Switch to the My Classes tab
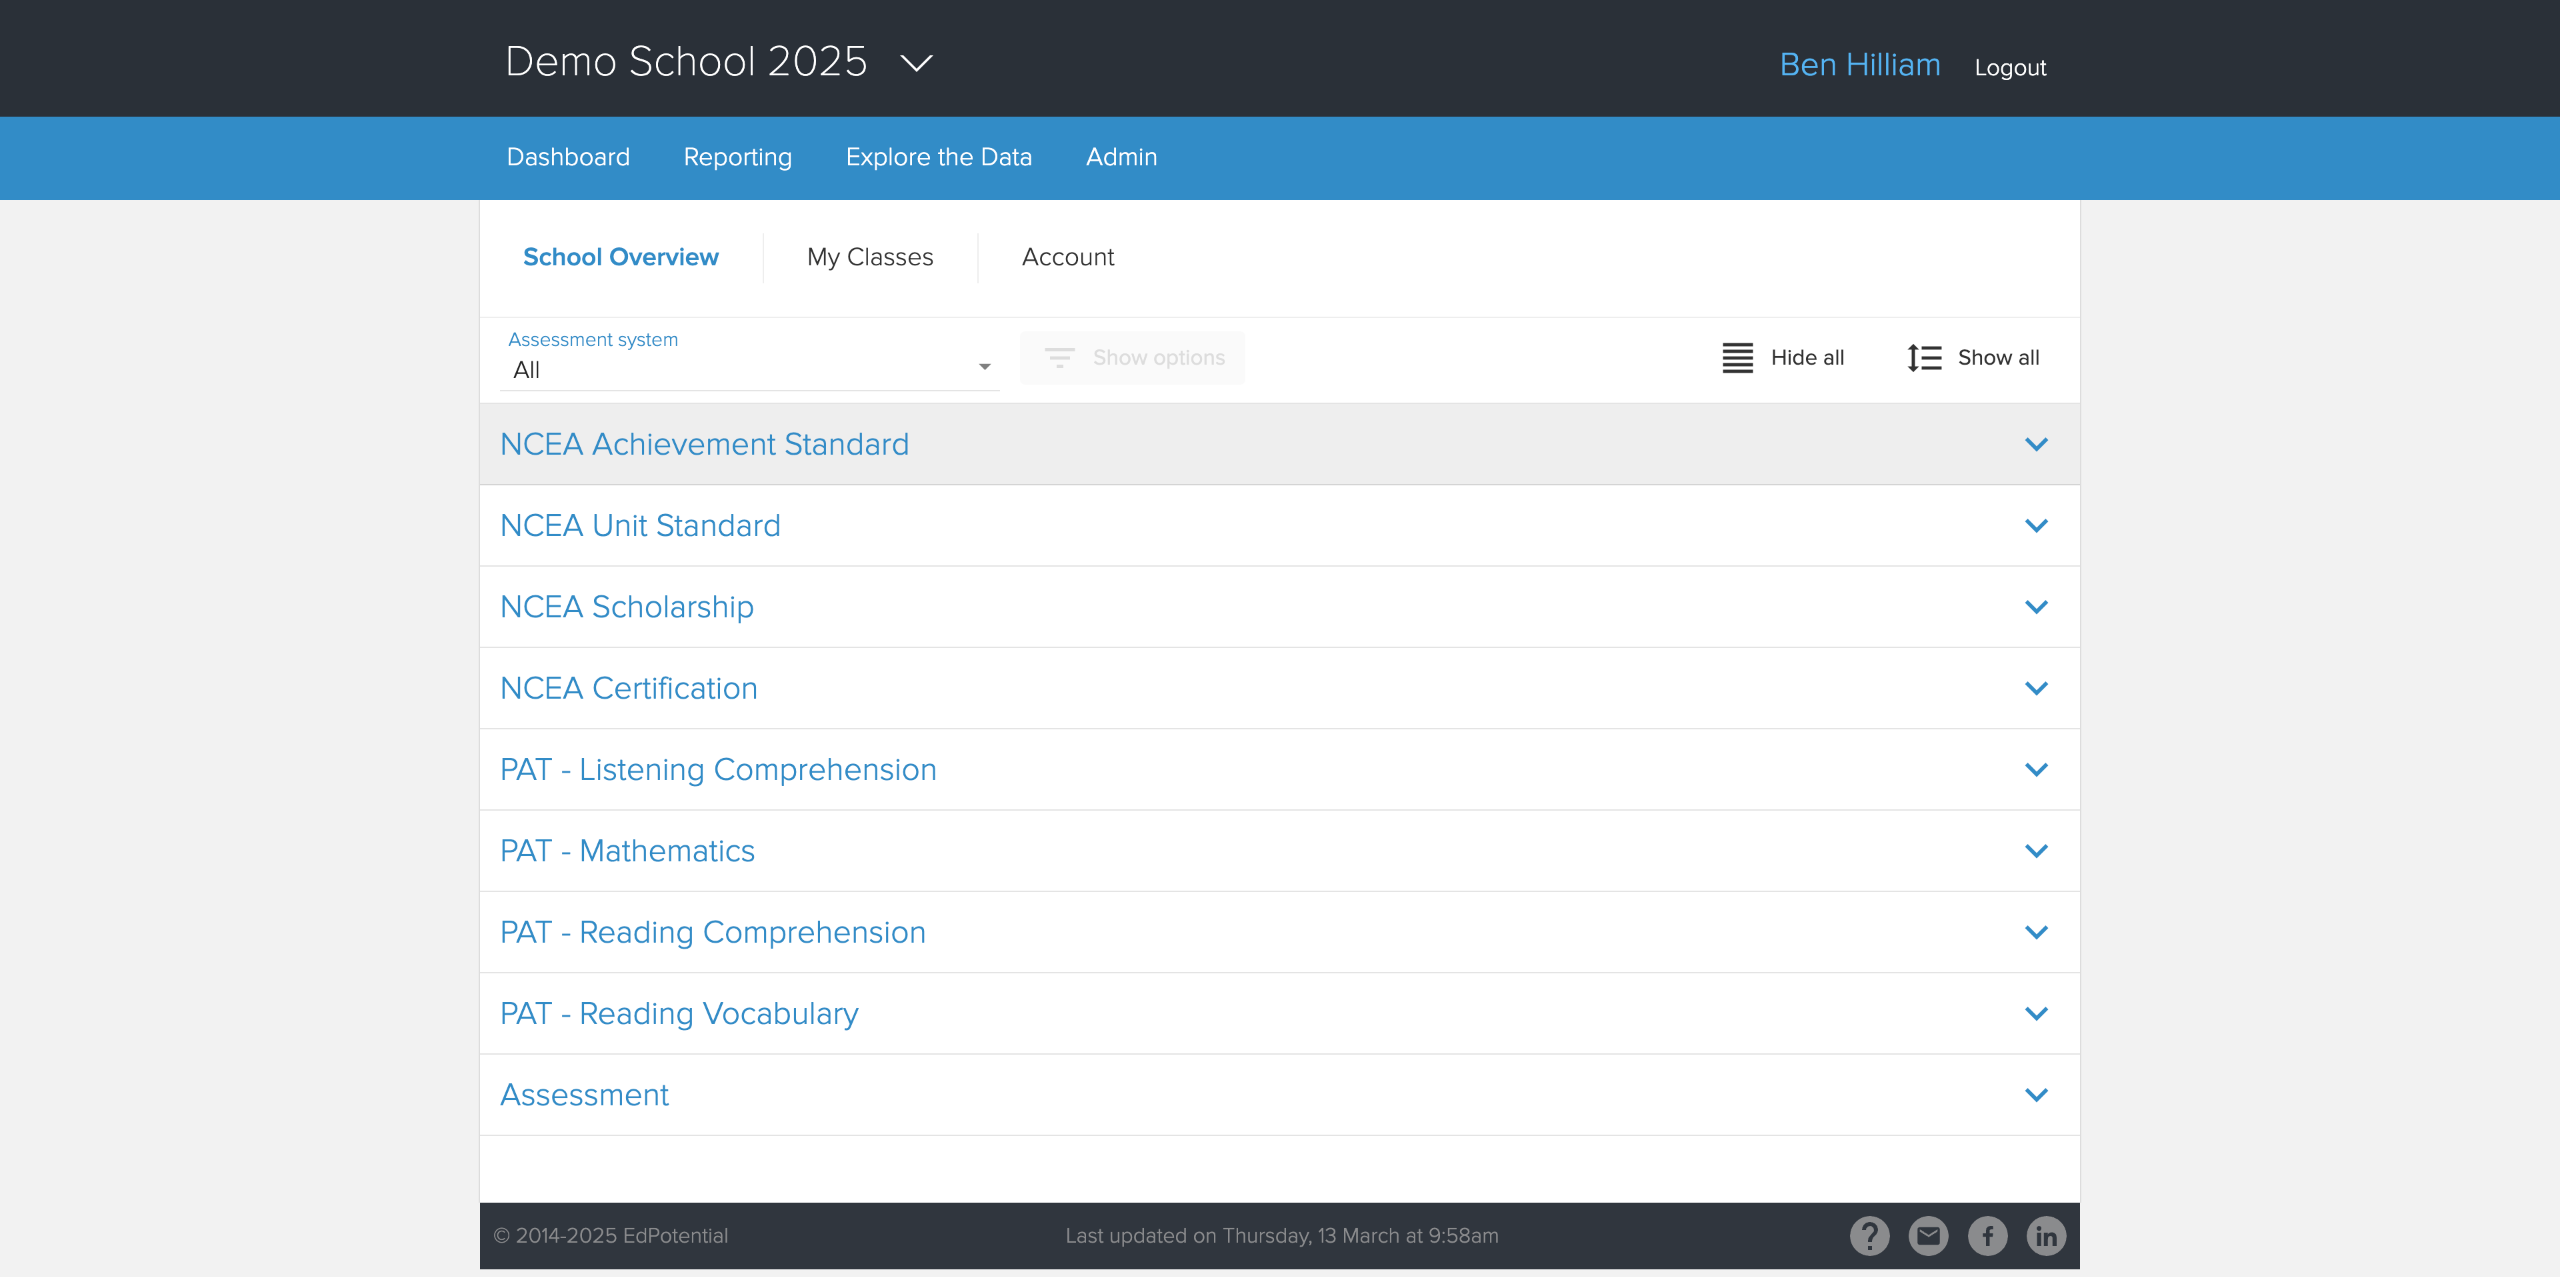 point(870,257)
